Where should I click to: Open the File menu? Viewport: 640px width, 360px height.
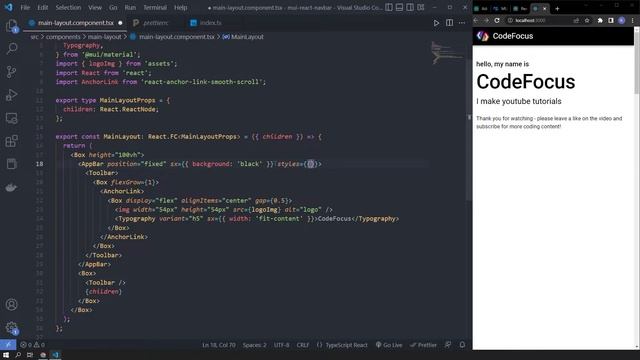pyautogui.click(x=25, y=7)
